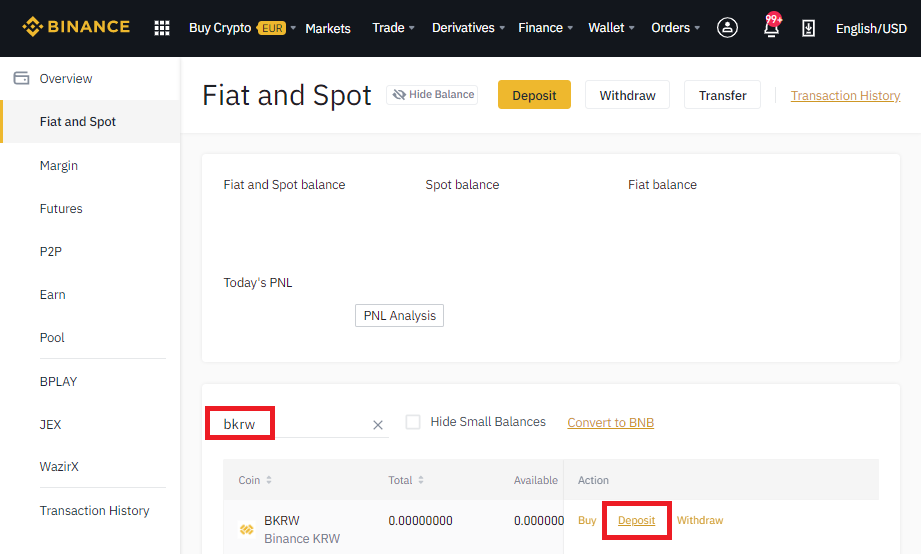
Task: Open the user account profile icon
Action: click(x=727, y=28)
